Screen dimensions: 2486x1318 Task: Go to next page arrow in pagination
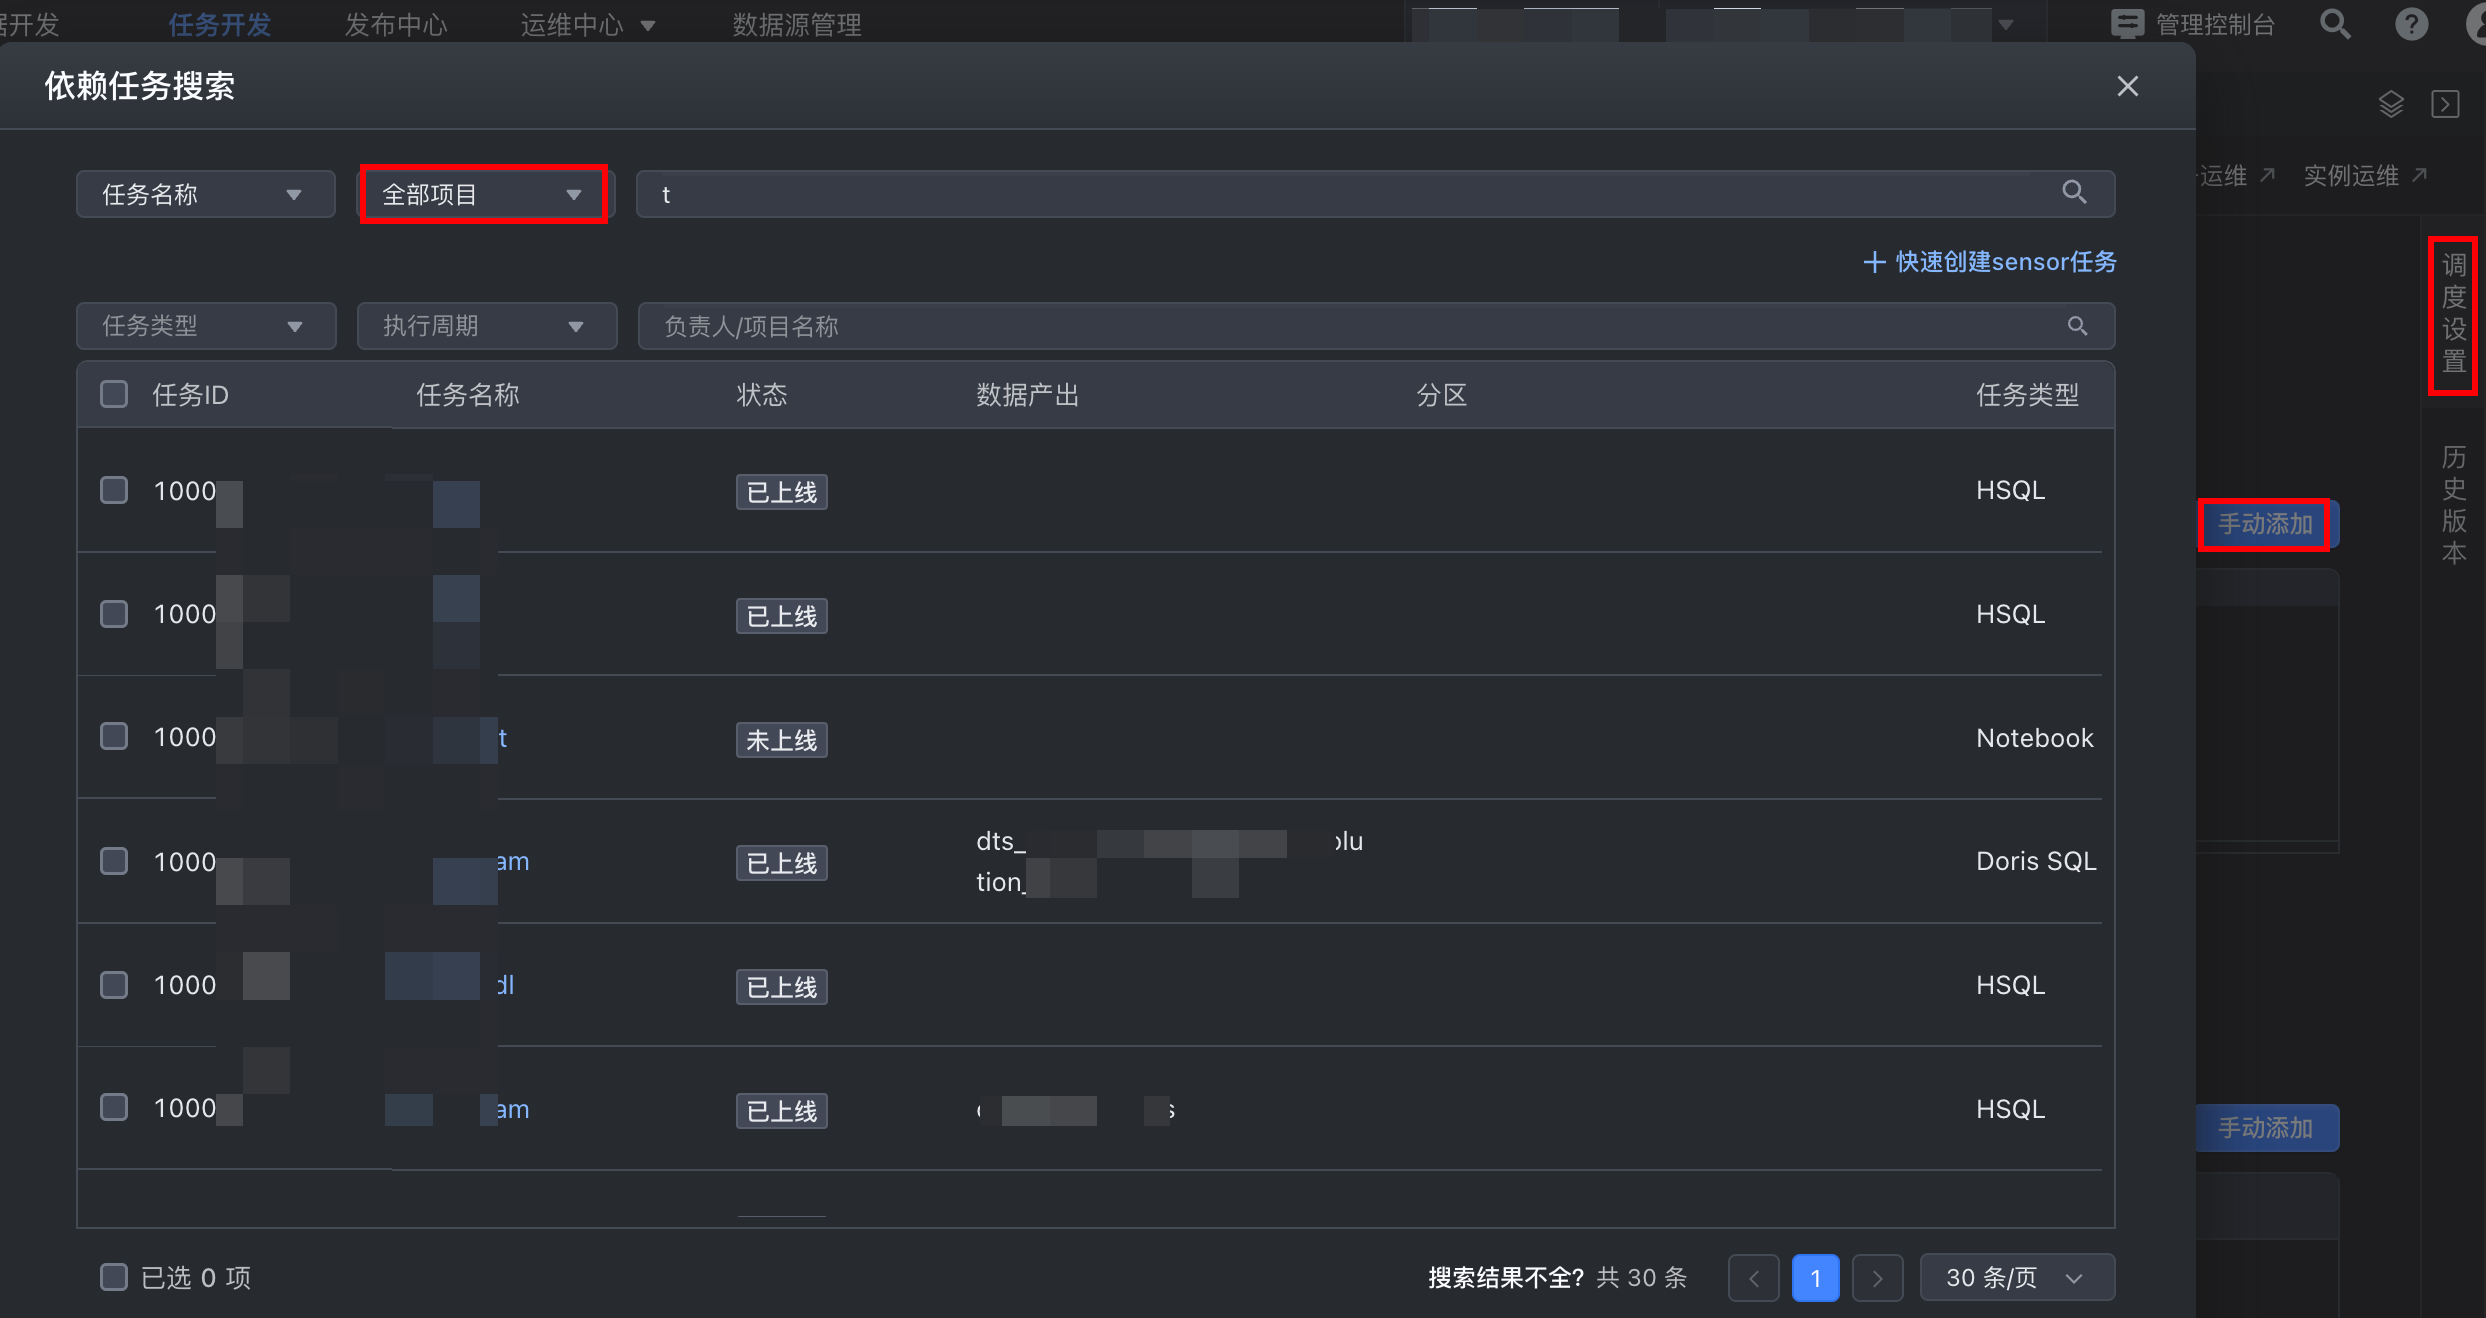[x=1877, y=1277]
